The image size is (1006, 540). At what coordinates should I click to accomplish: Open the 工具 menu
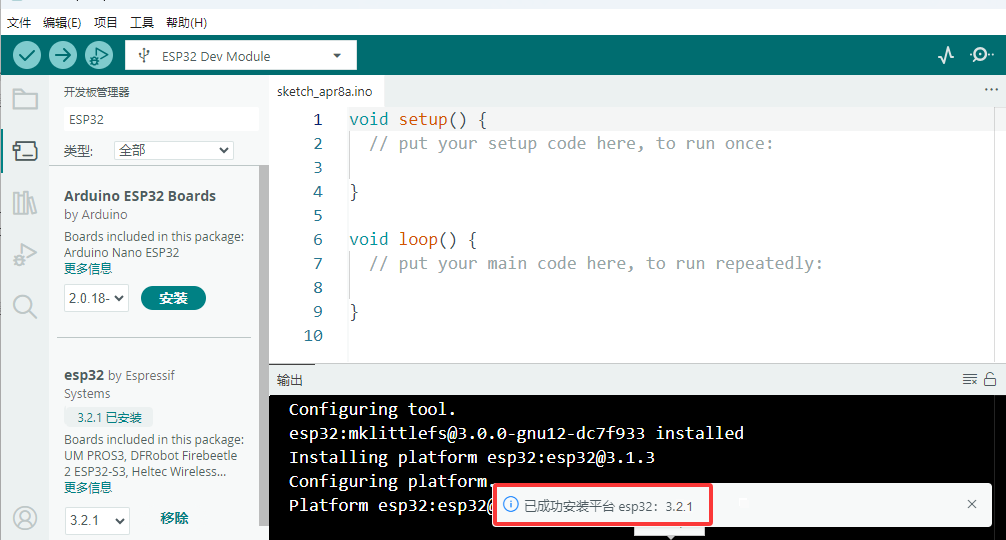[x=142, y=22]
